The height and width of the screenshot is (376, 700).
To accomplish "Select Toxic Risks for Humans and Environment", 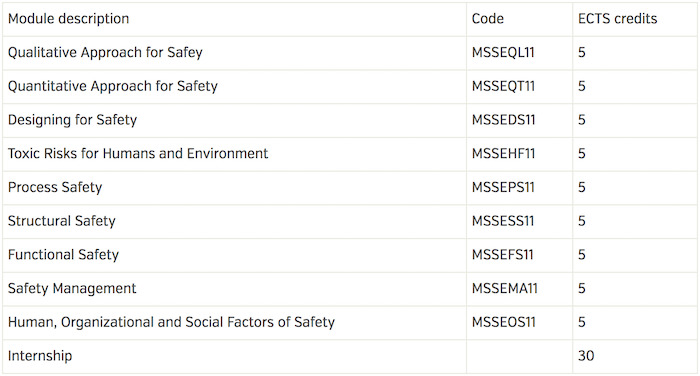I will click(x=138, y=154).
